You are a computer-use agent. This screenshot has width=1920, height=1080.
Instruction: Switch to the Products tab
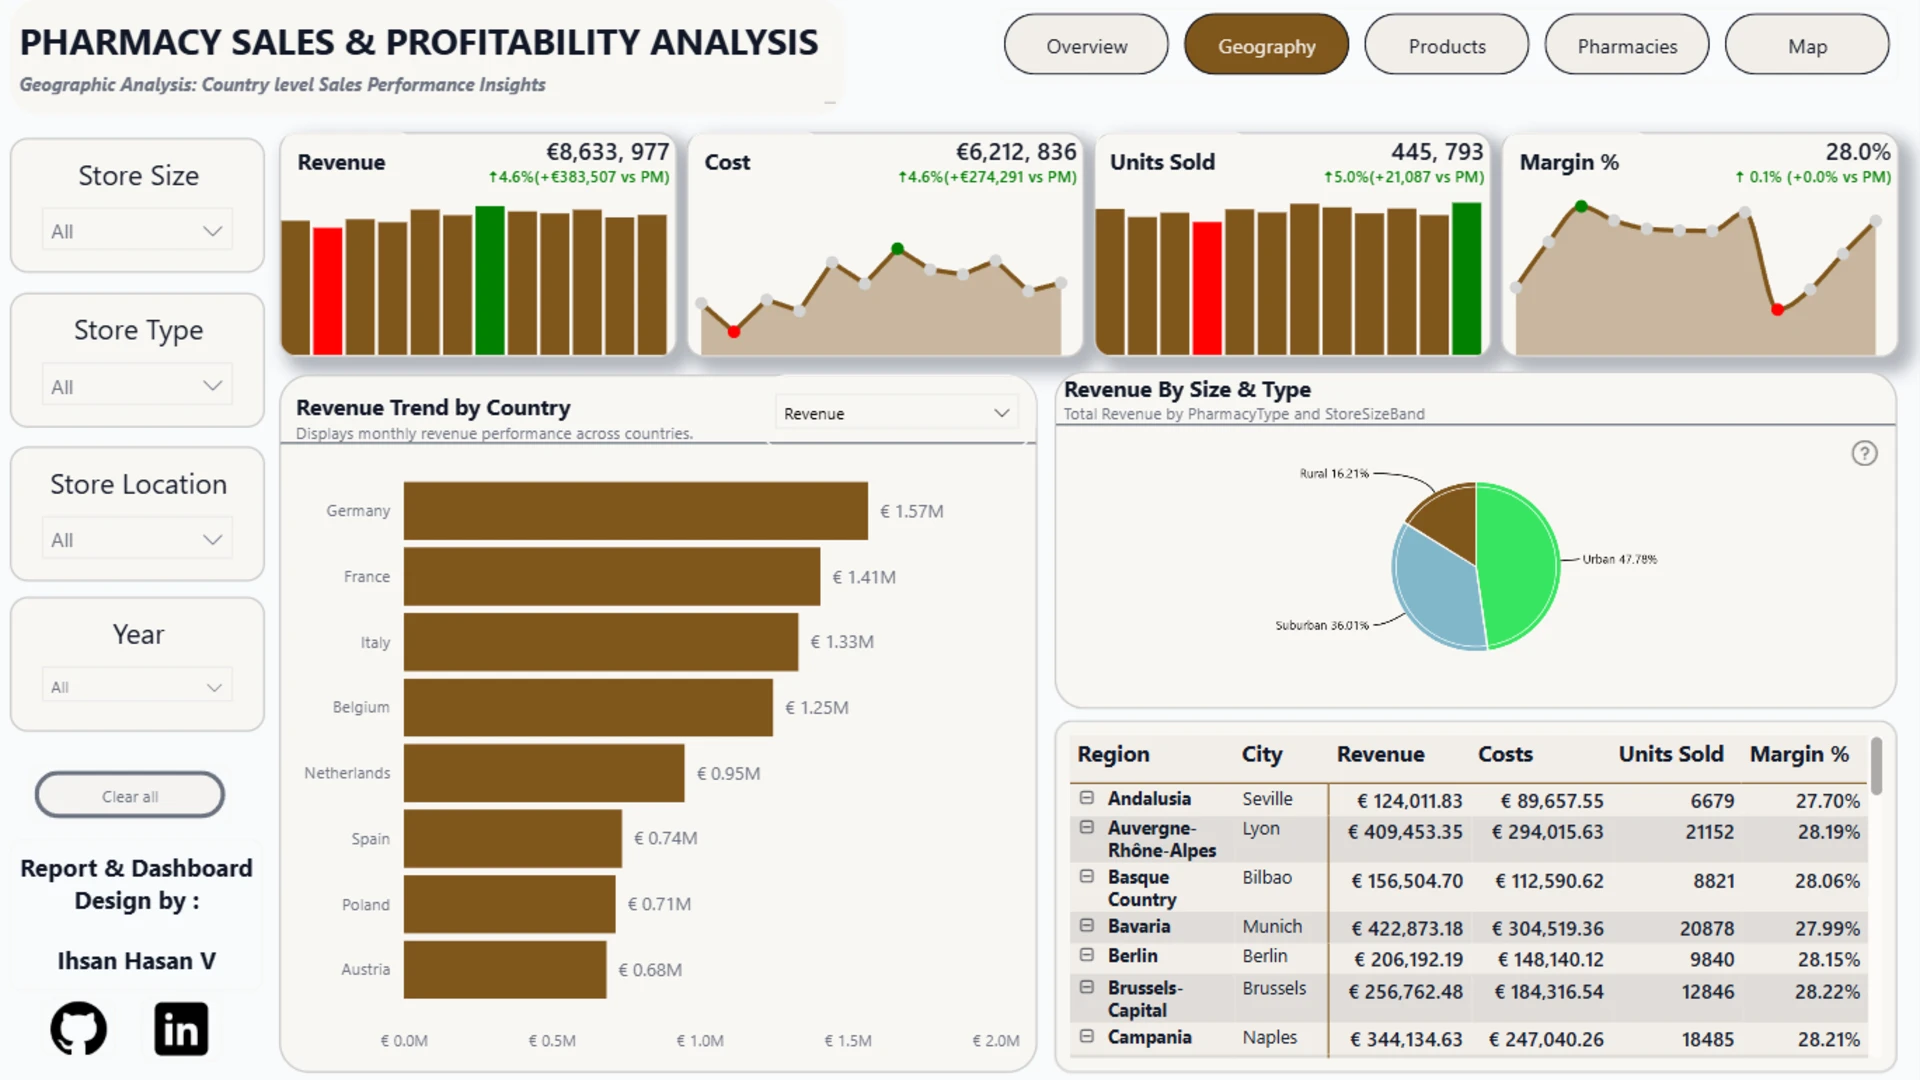pos(1447,45)
